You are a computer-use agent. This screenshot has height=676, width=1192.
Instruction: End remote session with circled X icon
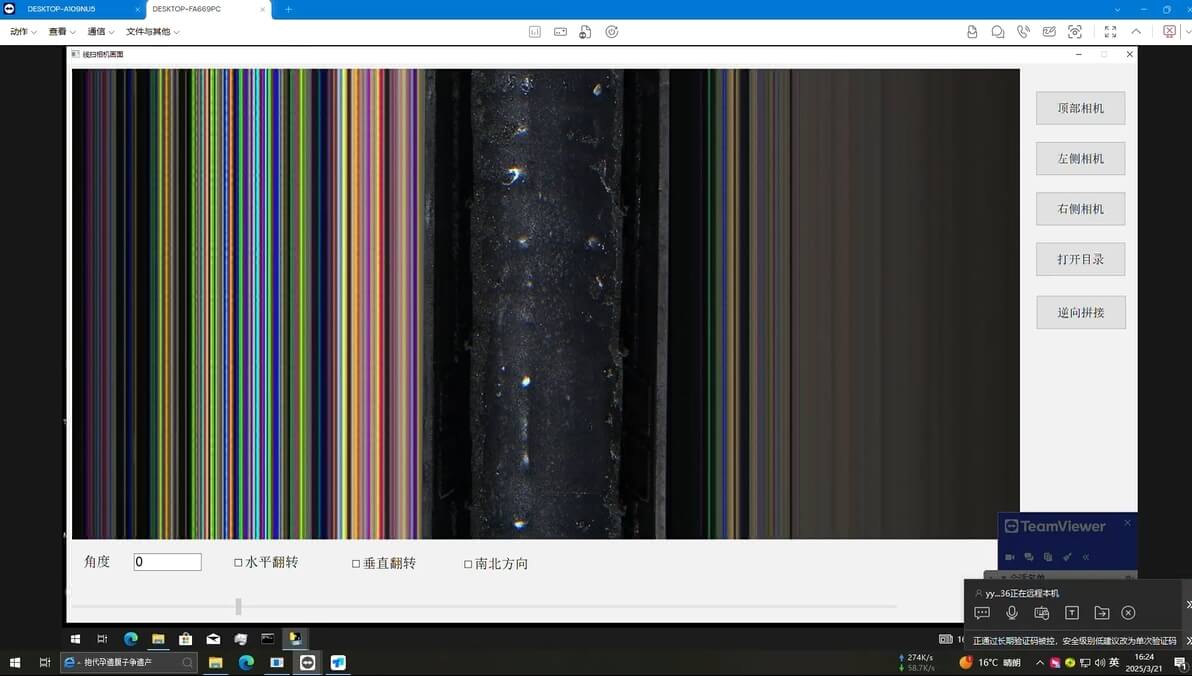coord(1128,613)
